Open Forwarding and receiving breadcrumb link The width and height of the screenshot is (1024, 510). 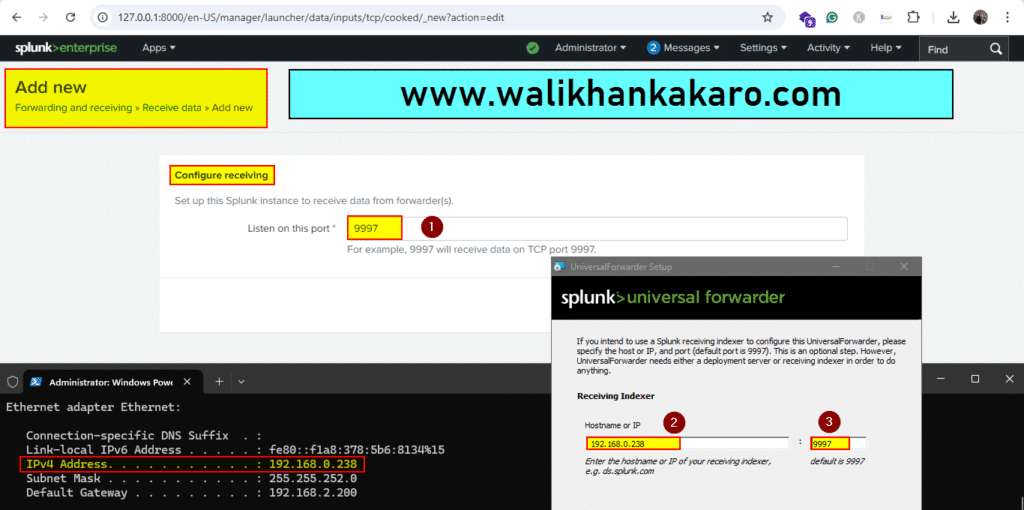pos(73,108)
